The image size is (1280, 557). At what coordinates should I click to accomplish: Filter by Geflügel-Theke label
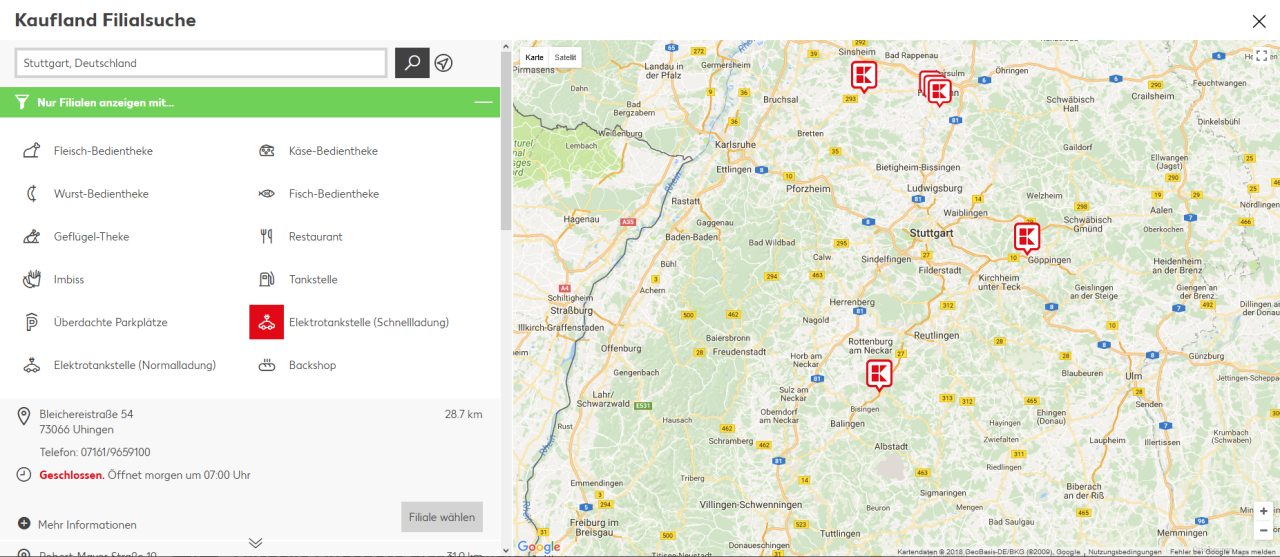91,237
